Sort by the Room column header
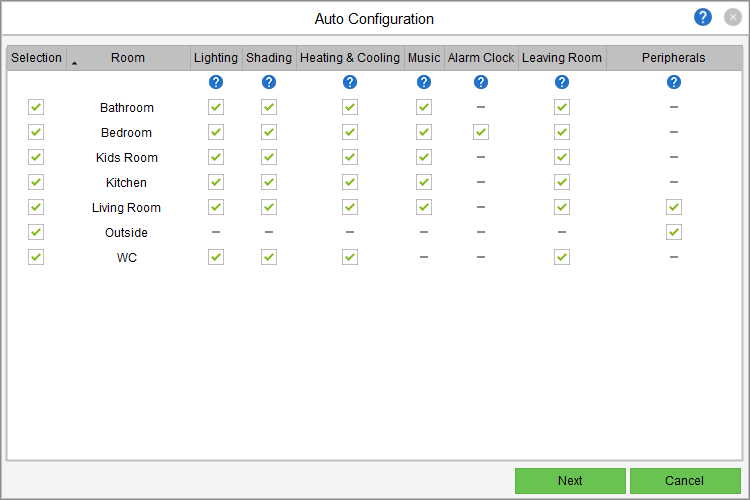Screen dimensions: 750x500 [128, 58]
